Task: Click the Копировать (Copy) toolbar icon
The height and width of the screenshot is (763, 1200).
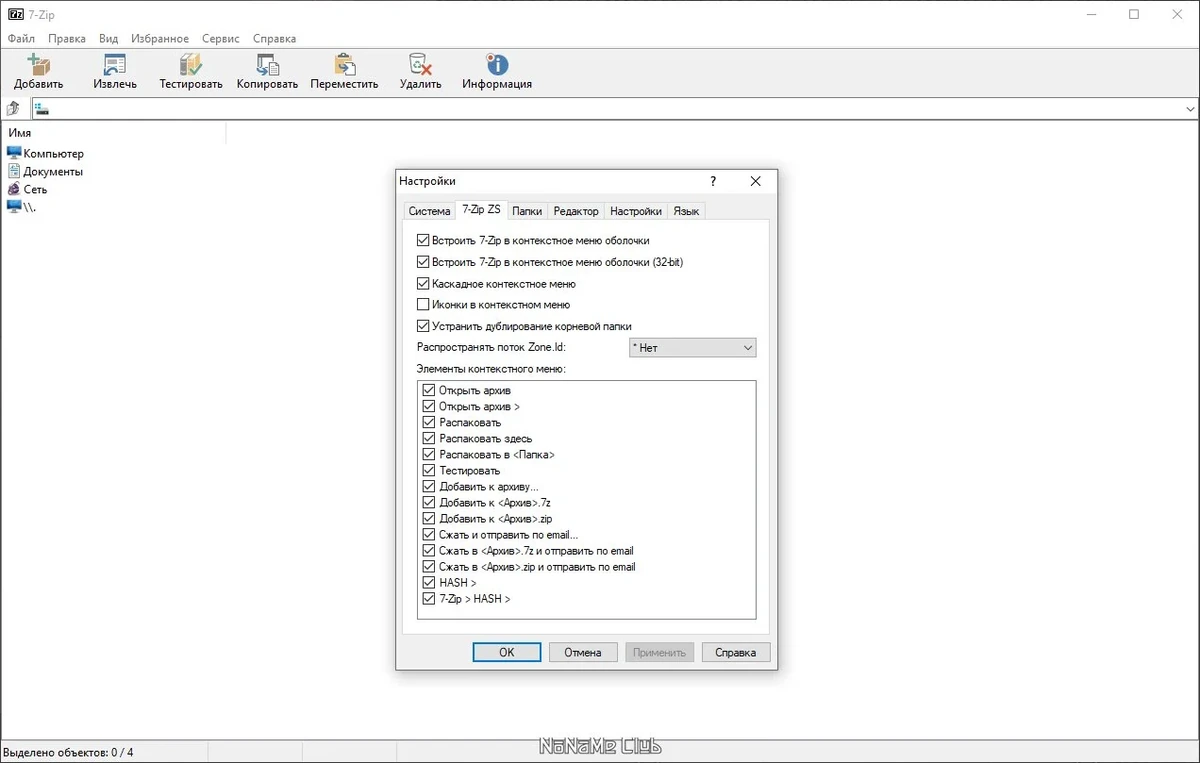Action: [267, 65]
